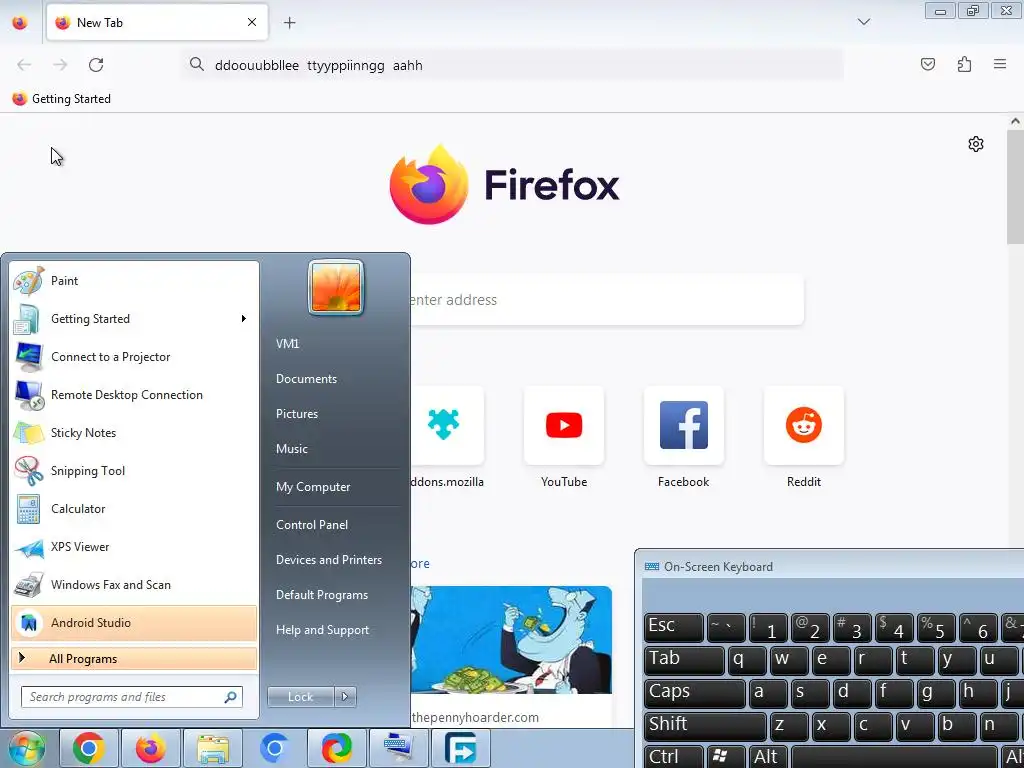This screenshot has width=1024, height=768.
Task: Open XPS Viewer
Action: 134,547
